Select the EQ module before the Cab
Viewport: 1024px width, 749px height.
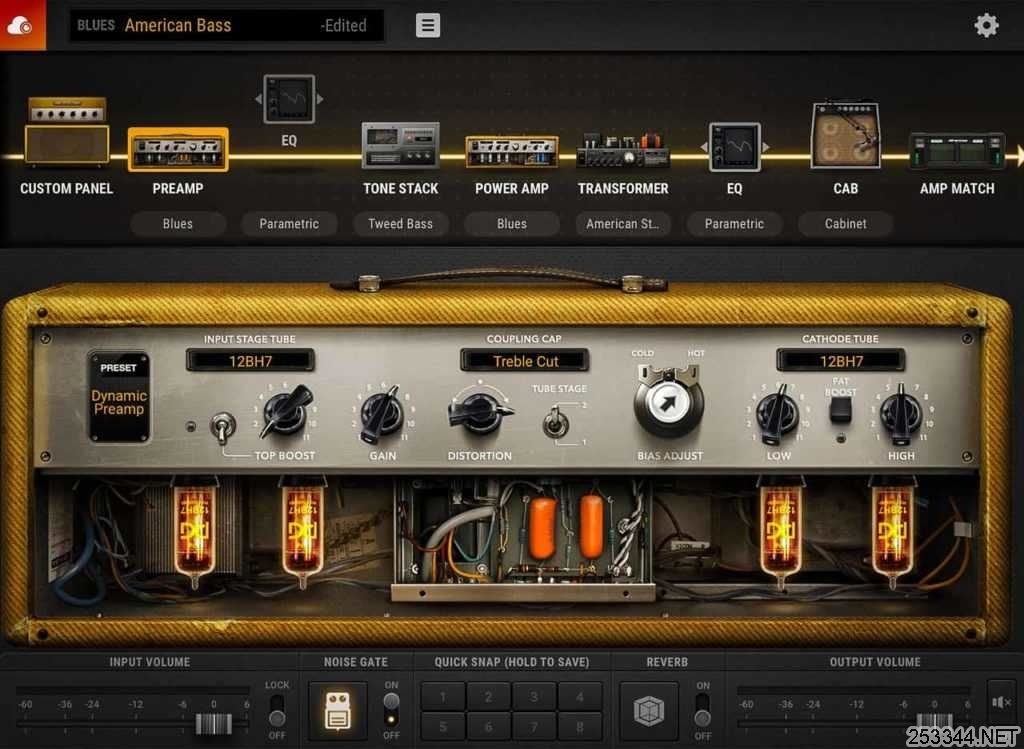coord(735,148)
